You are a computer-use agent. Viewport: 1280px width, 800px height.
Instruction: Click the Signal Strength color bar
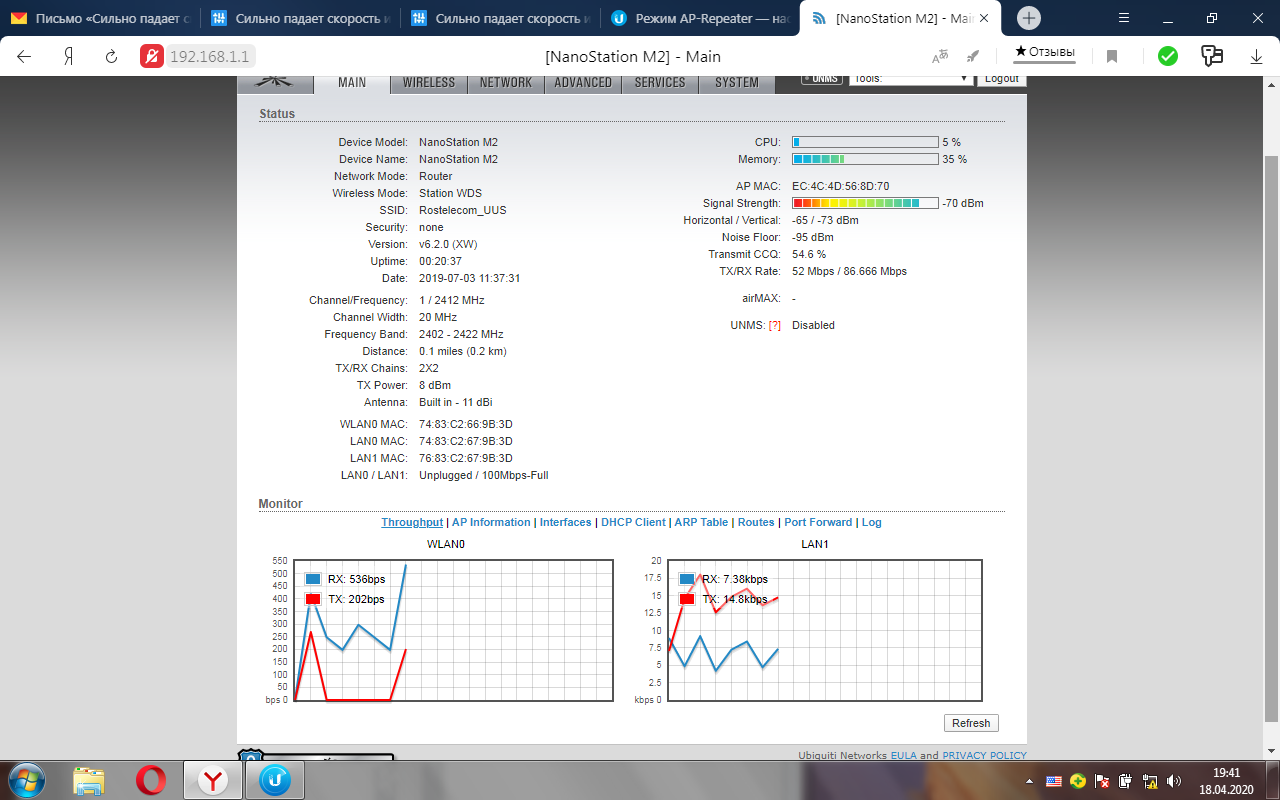(865, 203)
